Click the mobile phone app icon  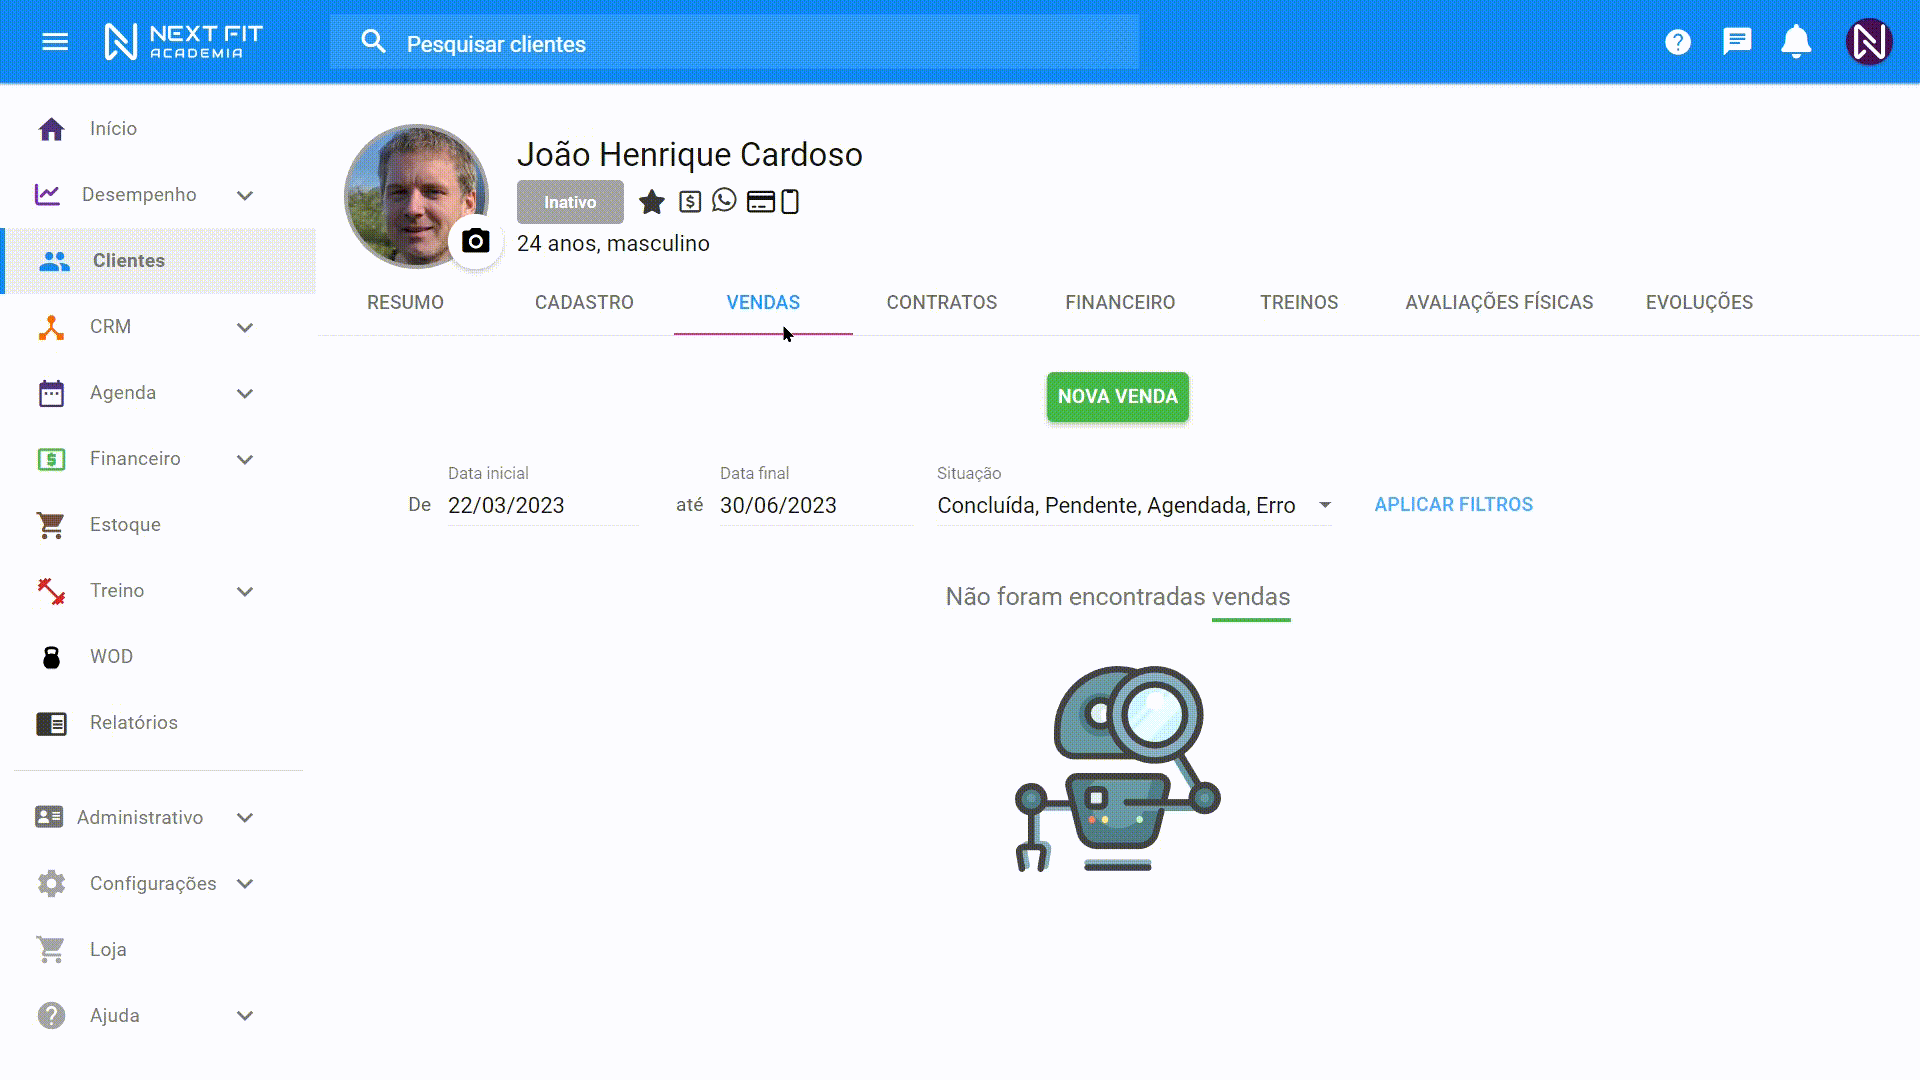791,201
